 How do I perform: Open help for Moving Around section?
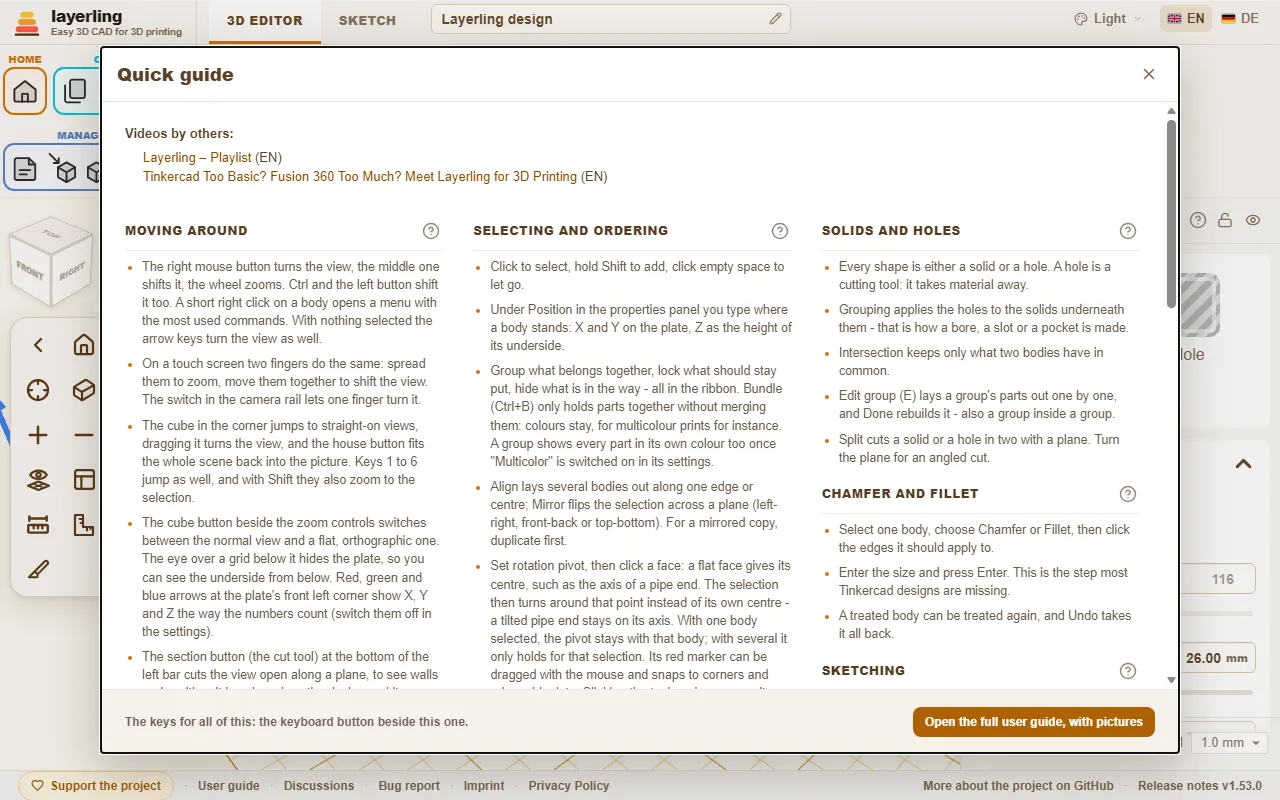click(x=431, y=231)
